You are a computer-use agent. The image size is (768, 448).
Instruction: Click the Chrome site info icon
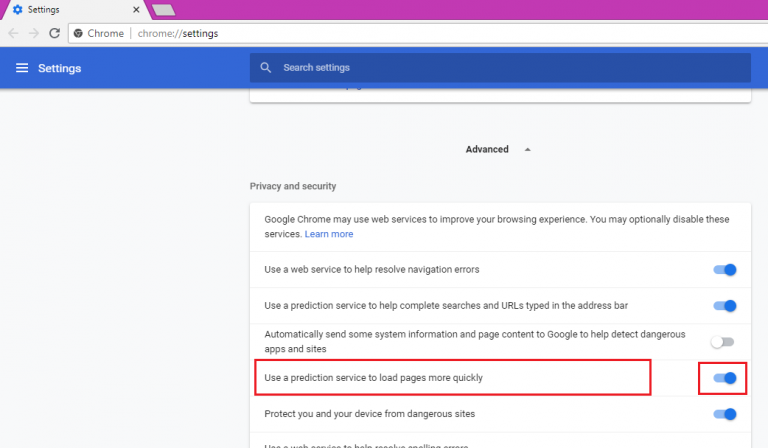click(x=78, y=33)
